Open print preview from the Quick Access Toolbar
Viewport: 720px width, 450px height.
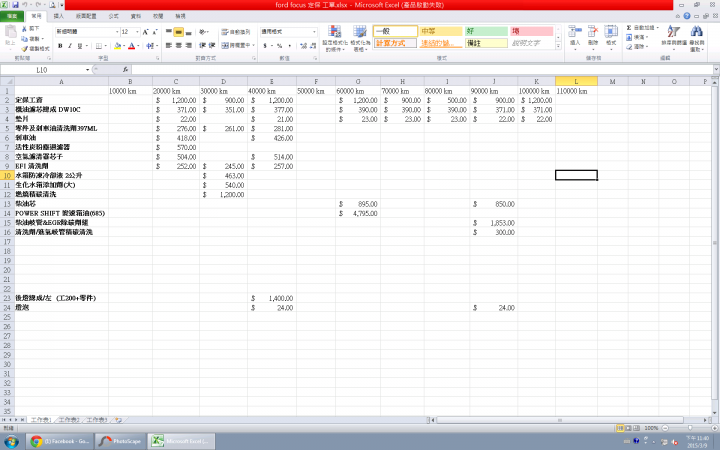pyautogui.click(x=52, y=5)
